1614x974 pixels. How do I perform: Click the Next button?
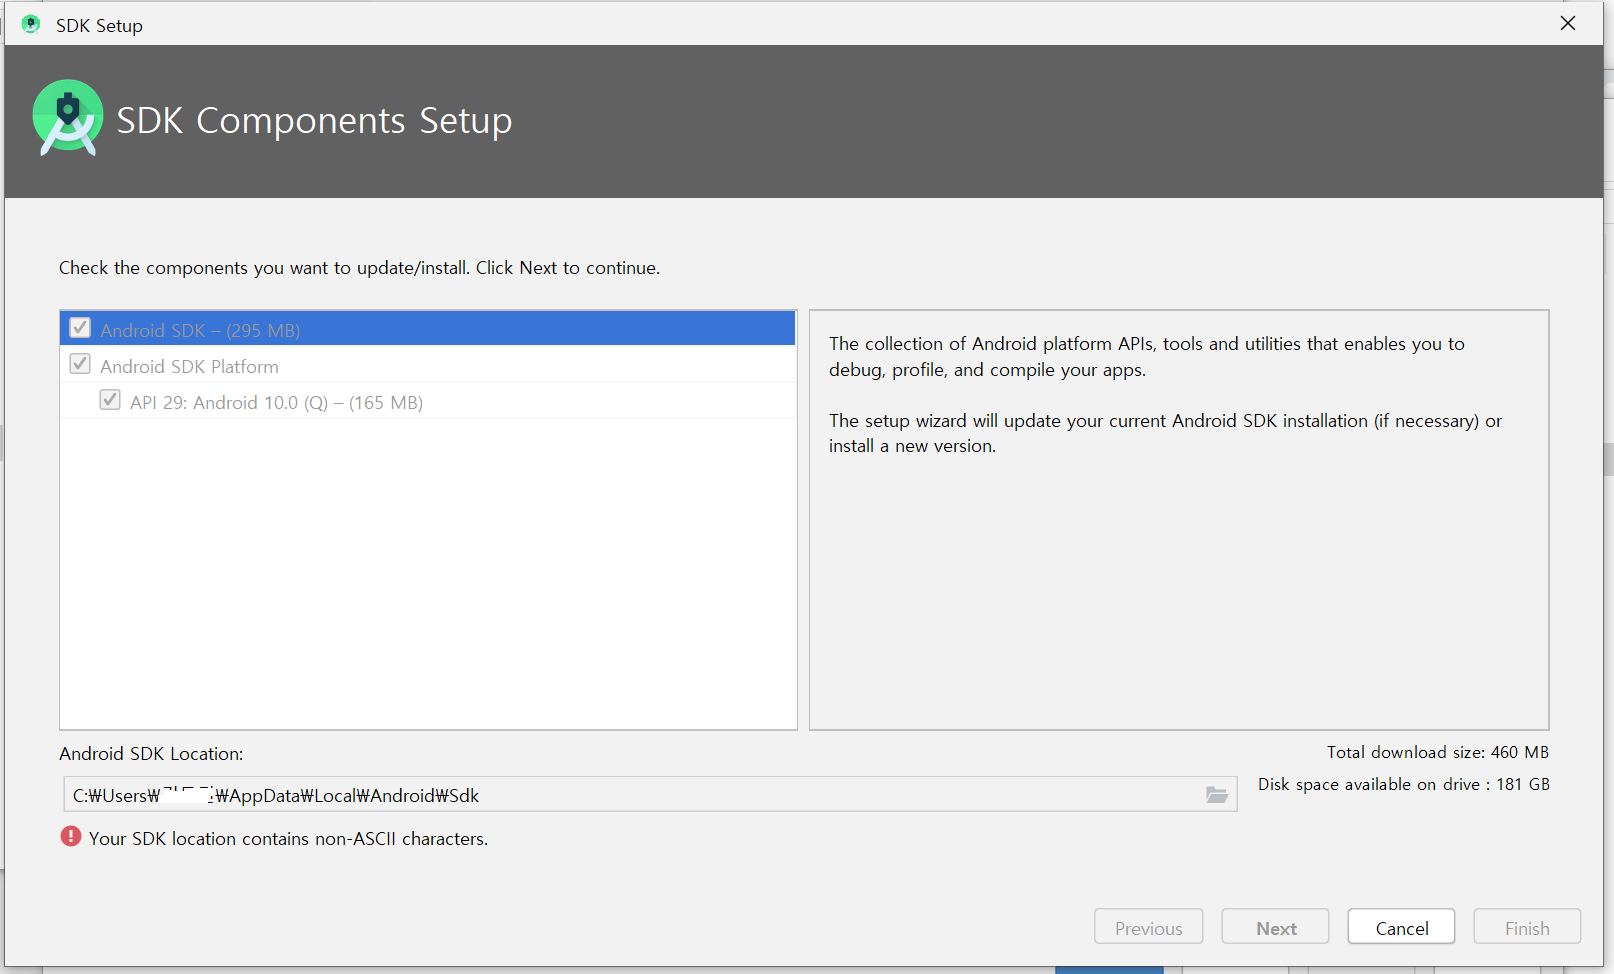[1275, 927]
